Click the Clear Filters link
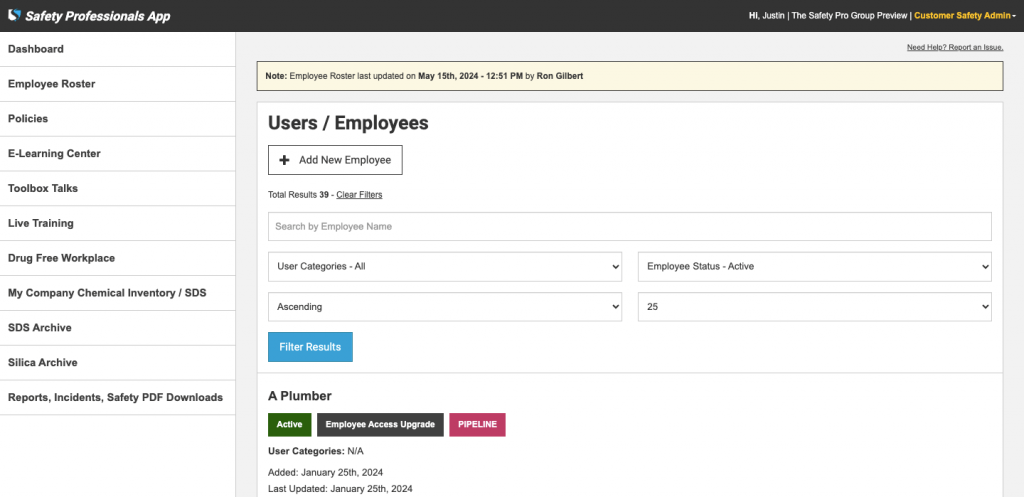Viewport: 1024px width, 497px height. click(x=359, y=195)
